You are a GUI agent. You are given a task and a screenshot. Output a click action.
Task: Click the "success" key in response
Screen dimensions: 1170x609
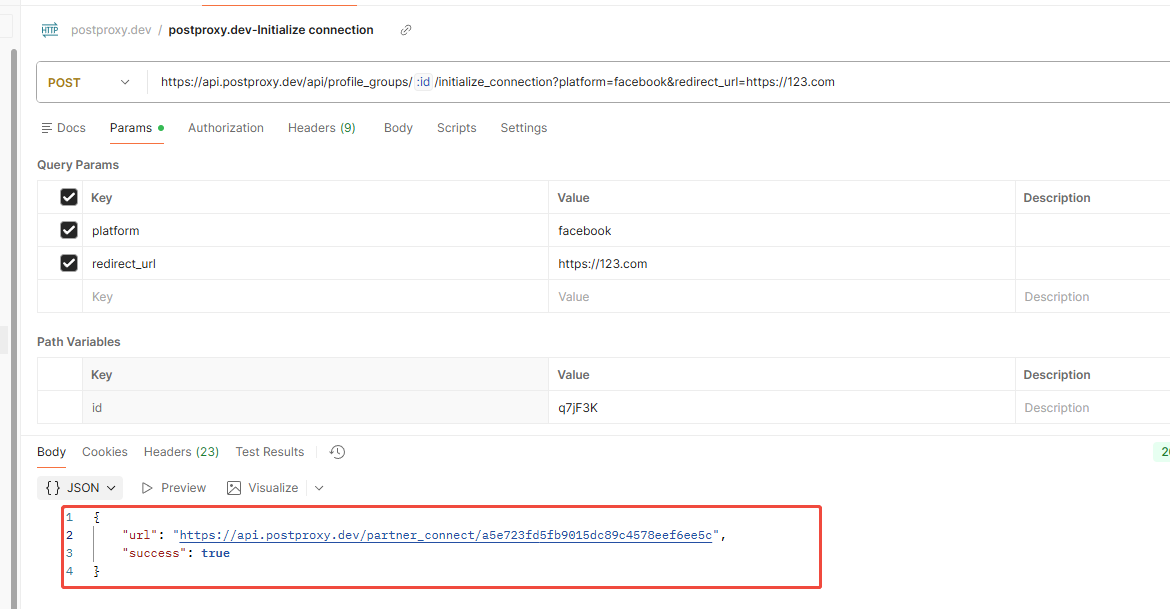point(154,553)
